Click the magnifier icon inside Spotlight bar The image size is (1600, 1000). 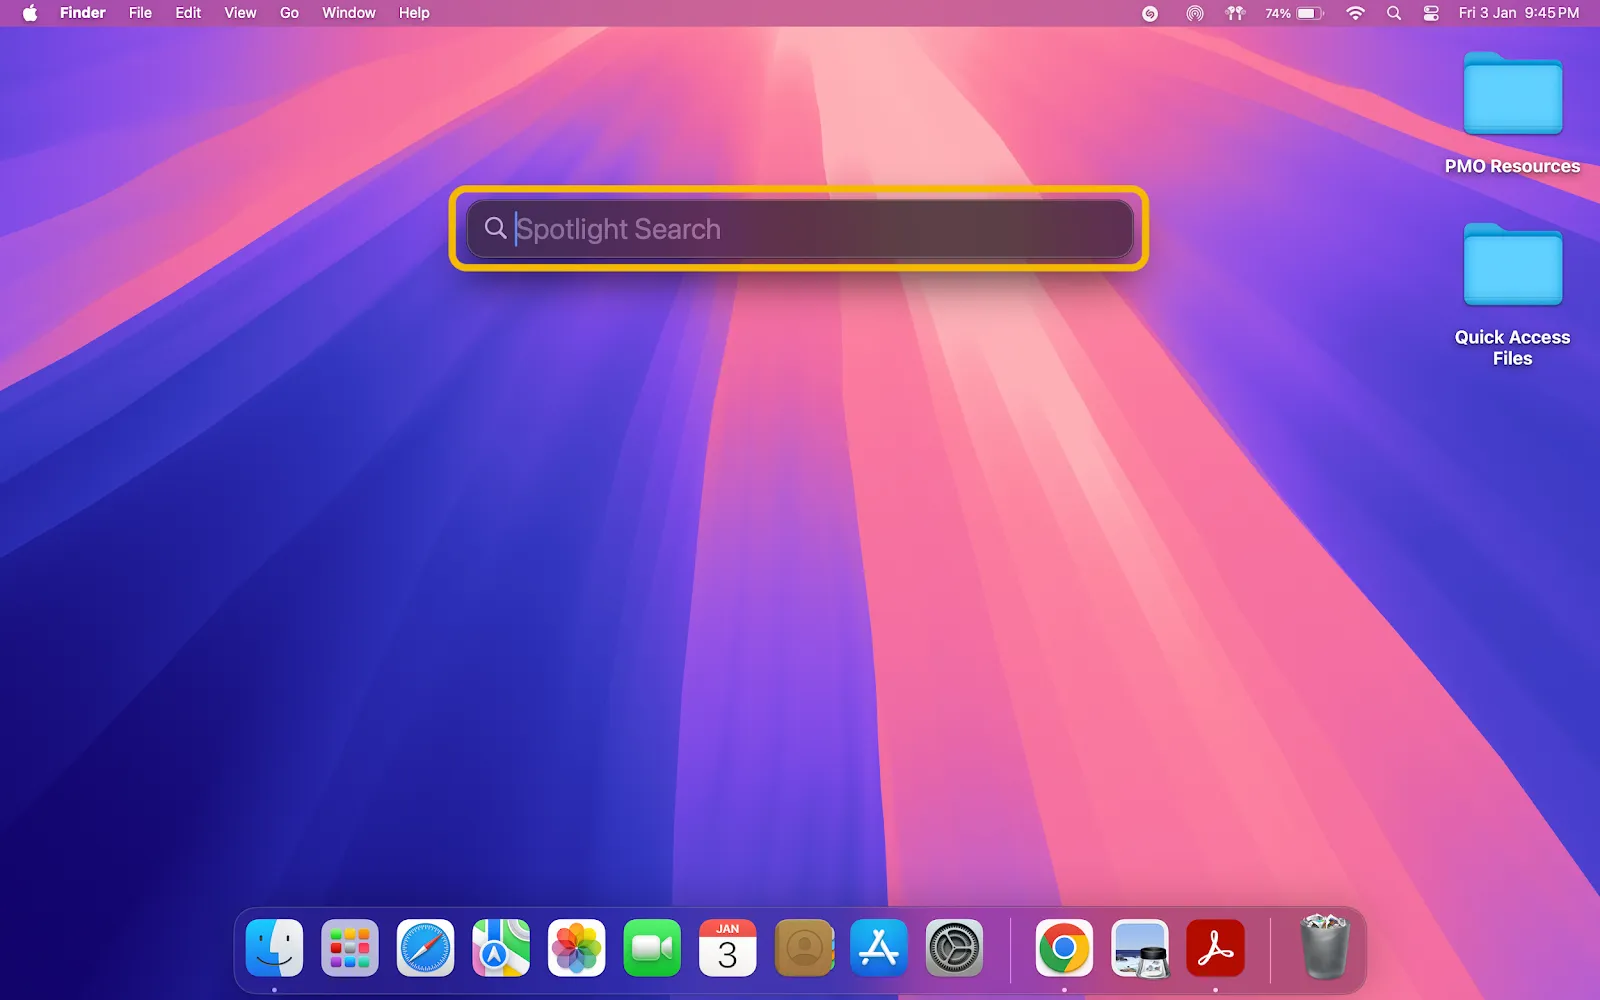tap(495, 228)
